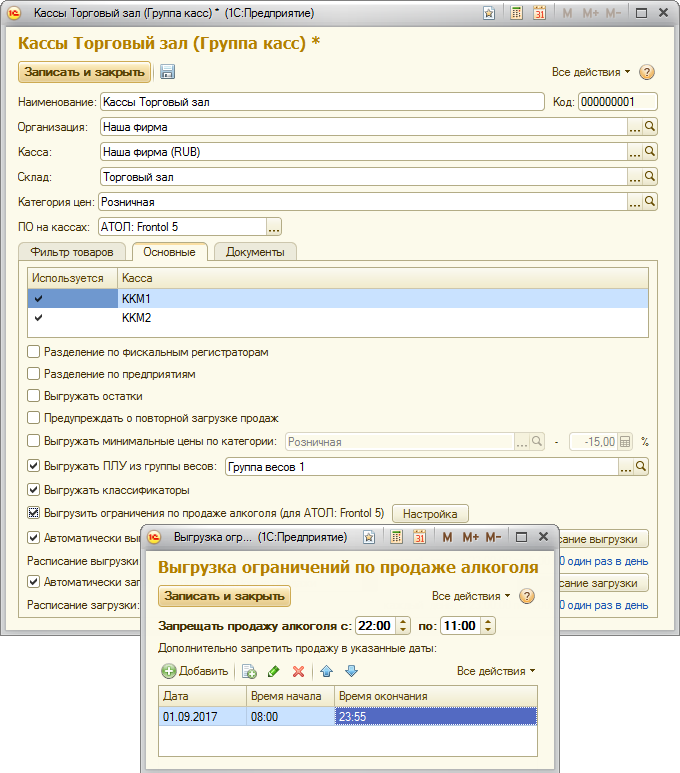Uncheck Выгружать классификаторы checkbox

point(34,490)
